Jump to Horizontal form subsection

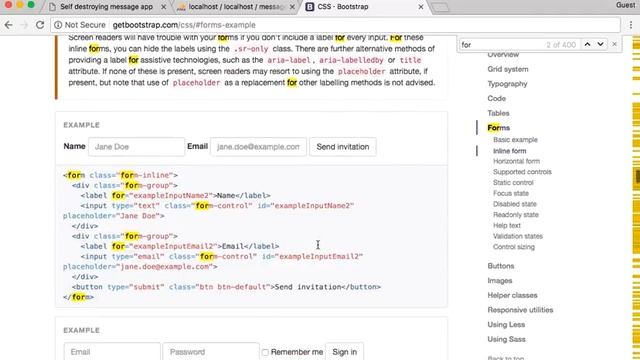pyautogui.click(x=516, y=161)
